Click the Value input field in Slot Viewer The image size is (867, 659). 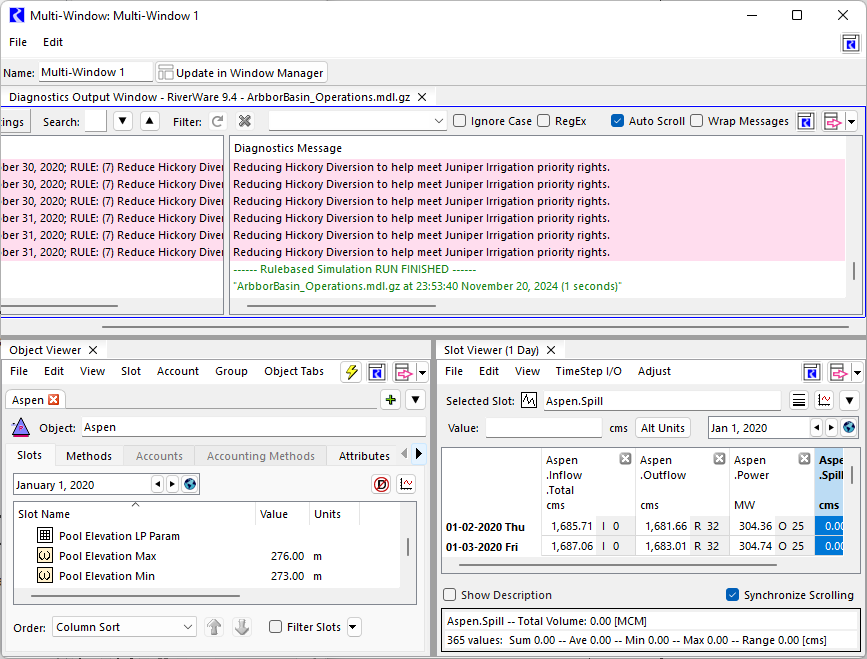(543, 428)
